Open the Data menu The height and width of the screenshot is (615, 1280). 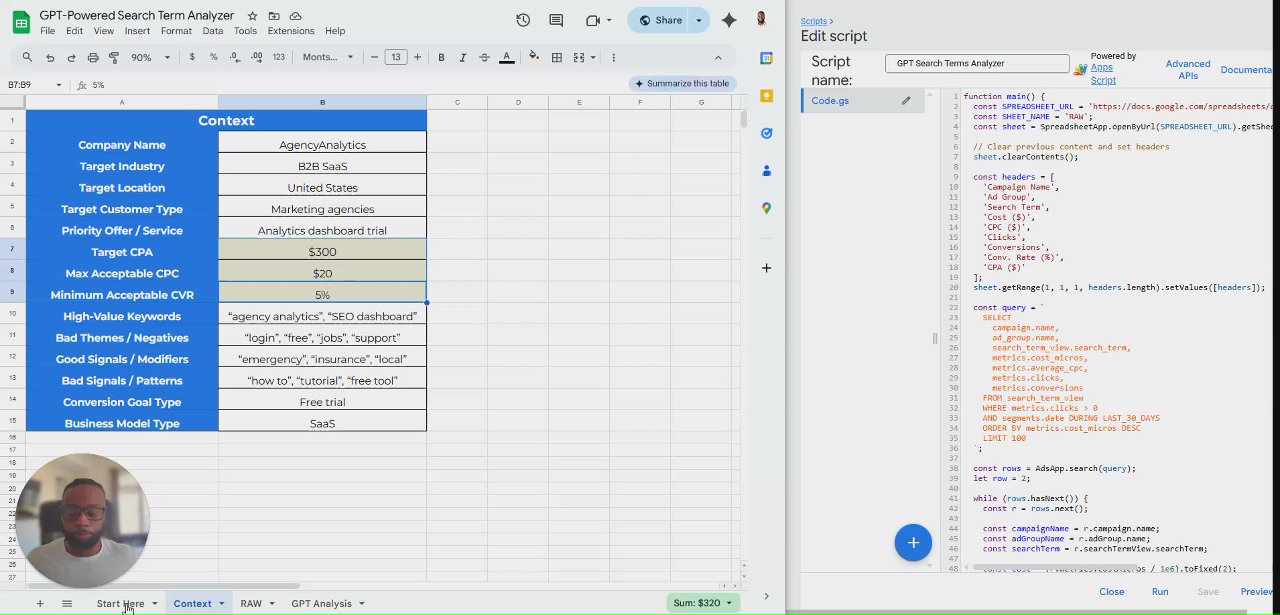pos(213,31)
